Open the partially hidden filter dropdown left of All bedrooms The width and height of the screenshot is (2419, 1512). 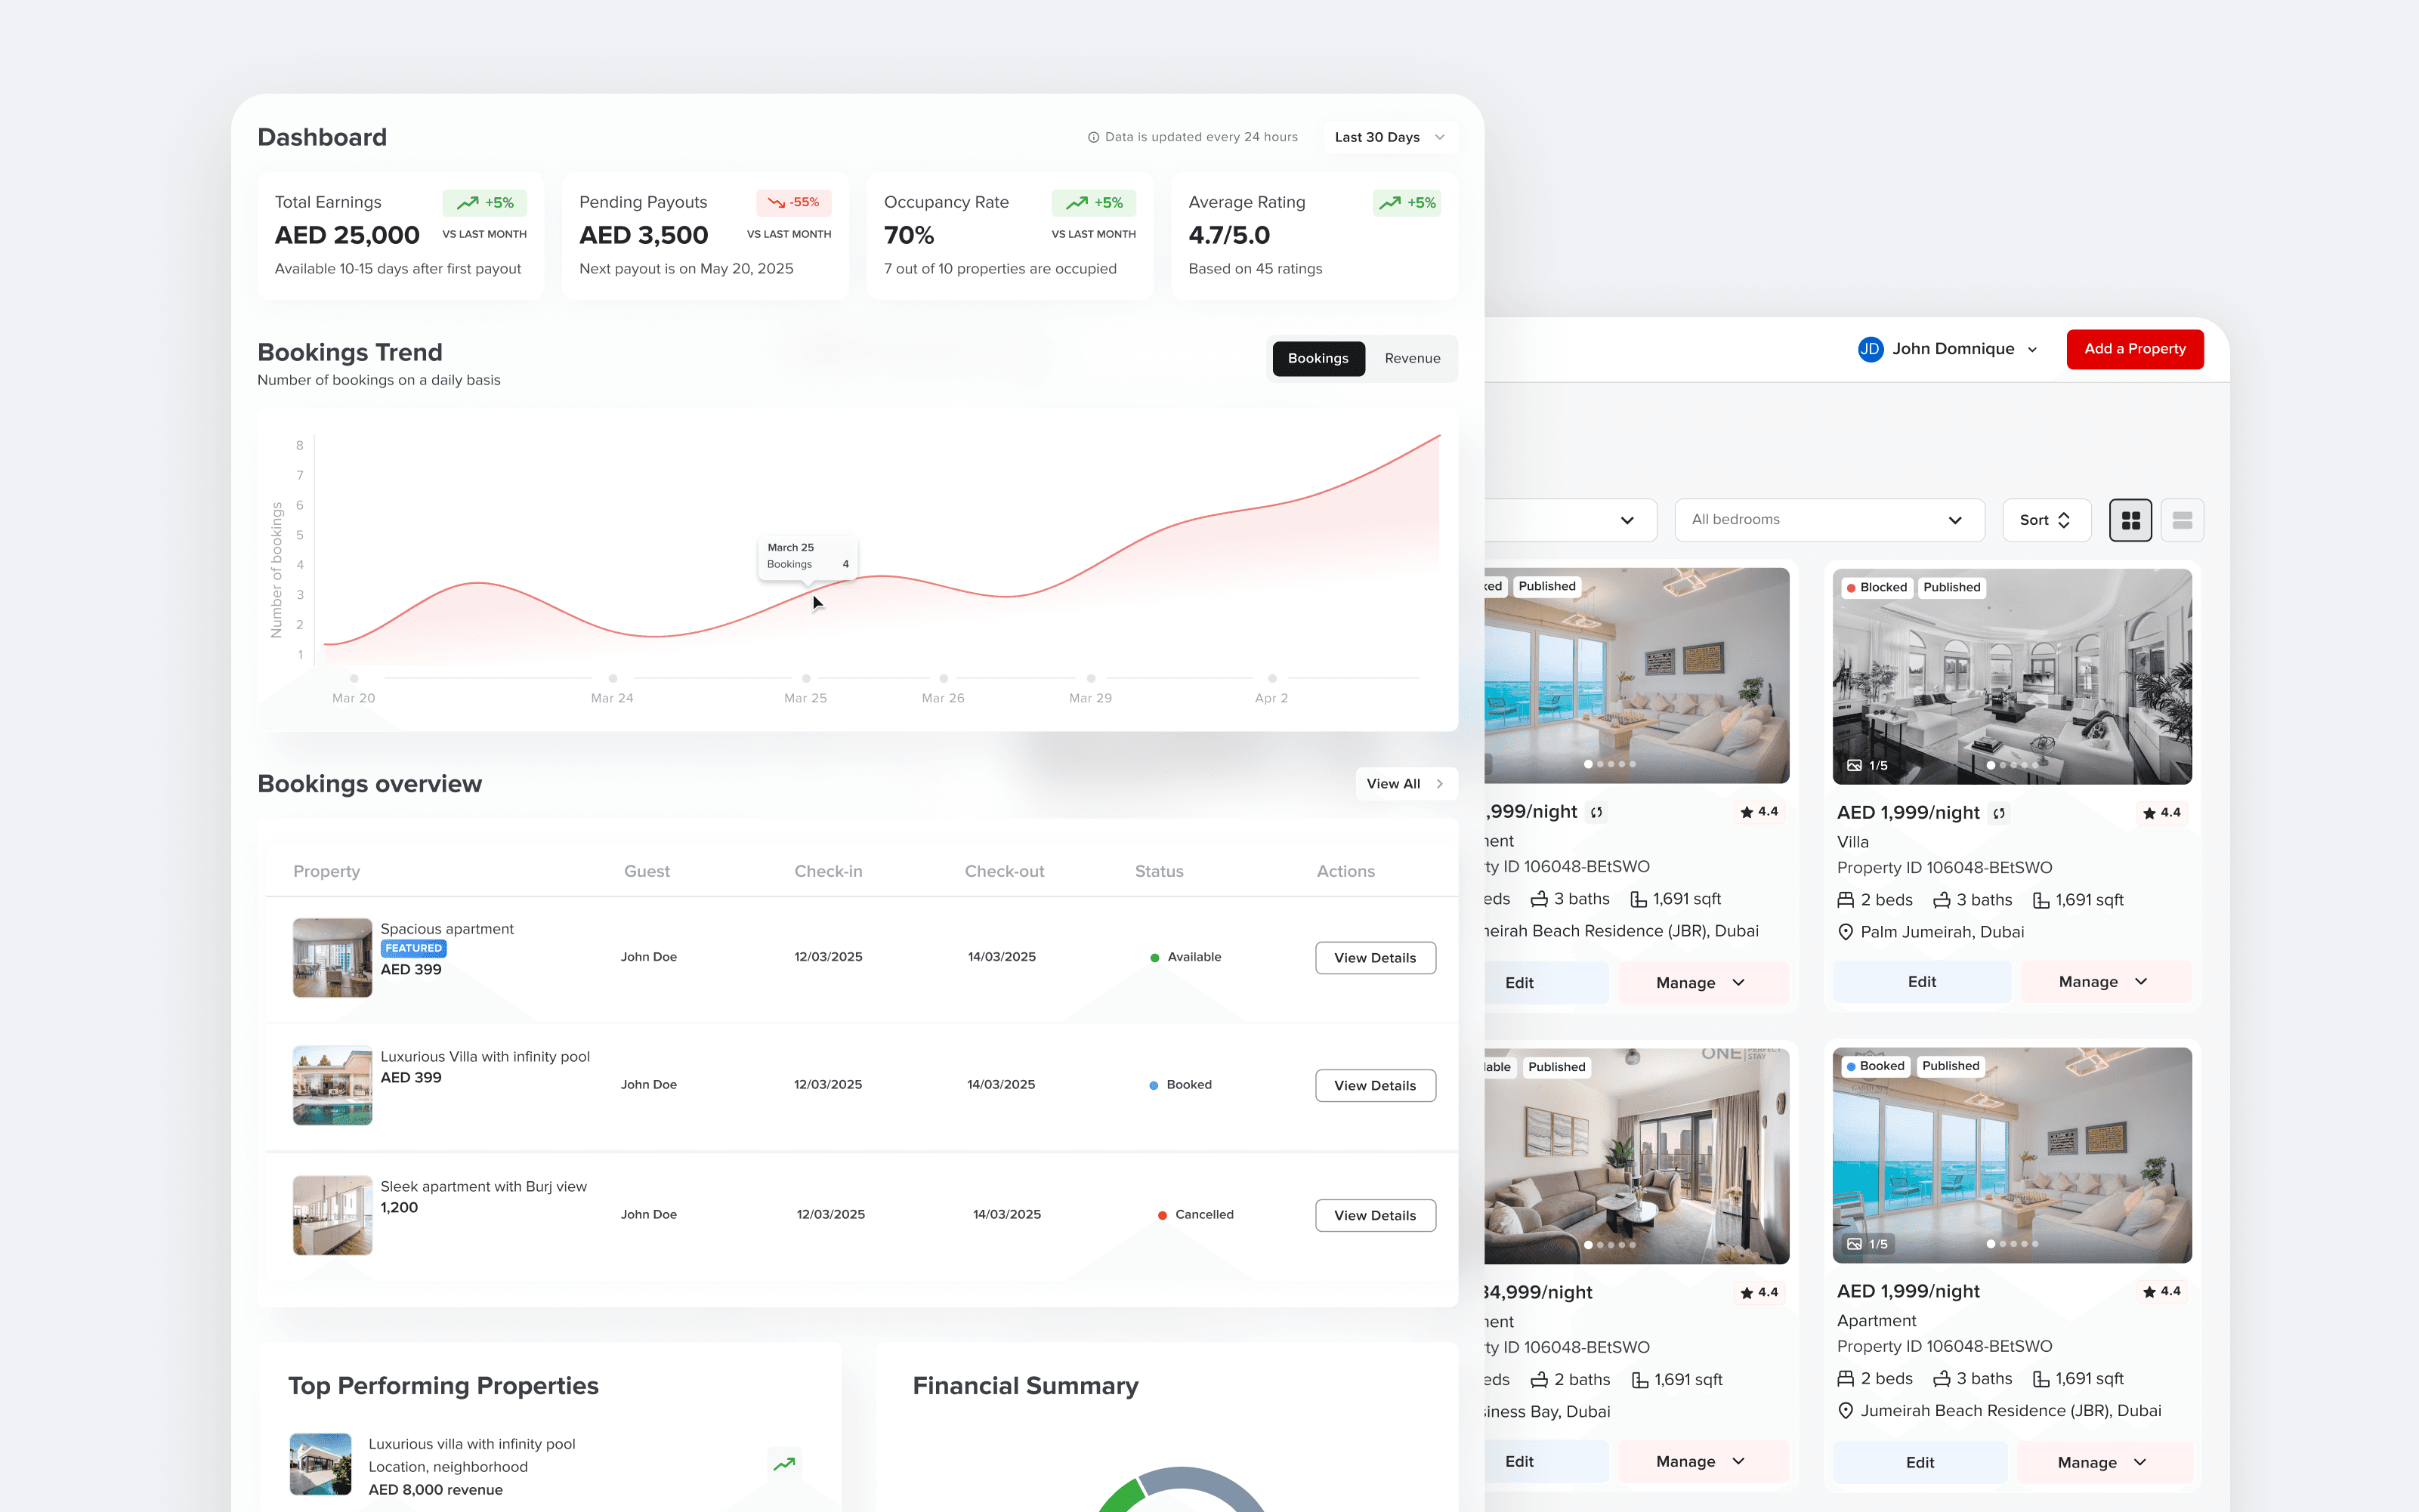point(1571,520)
